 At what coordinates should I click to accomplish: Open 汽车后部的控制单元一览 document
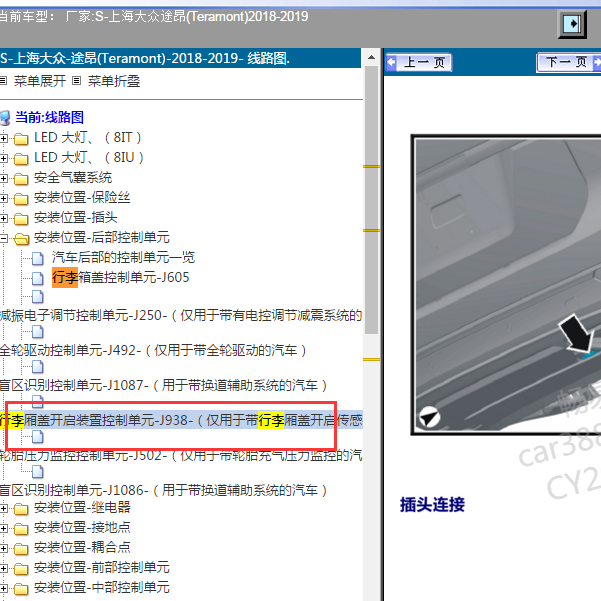123,258
